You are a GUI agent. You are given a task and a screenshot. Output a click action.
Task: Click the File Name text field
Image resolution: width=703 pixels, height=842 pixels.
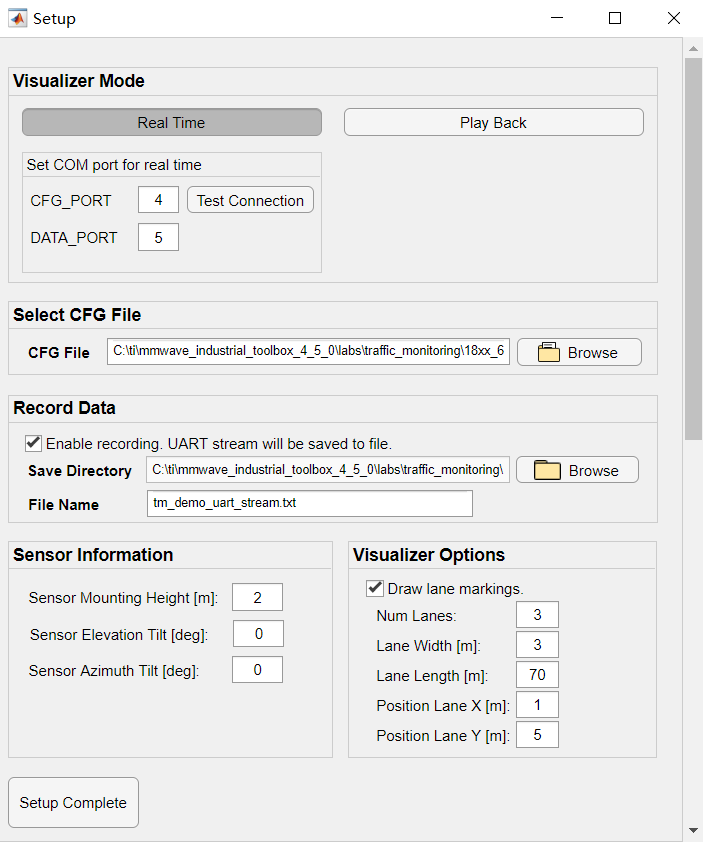pyautogui.click(x=310, y=503)
